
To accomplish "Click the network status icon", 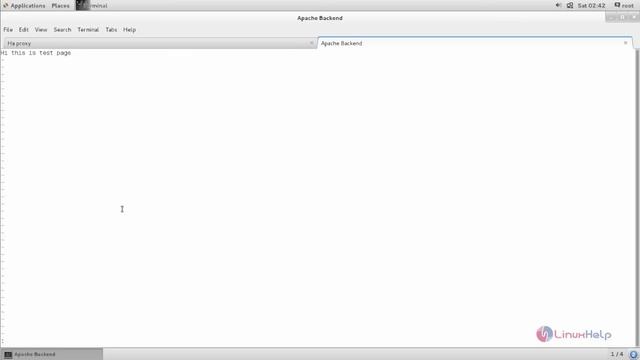I will [x=570, y=5].
